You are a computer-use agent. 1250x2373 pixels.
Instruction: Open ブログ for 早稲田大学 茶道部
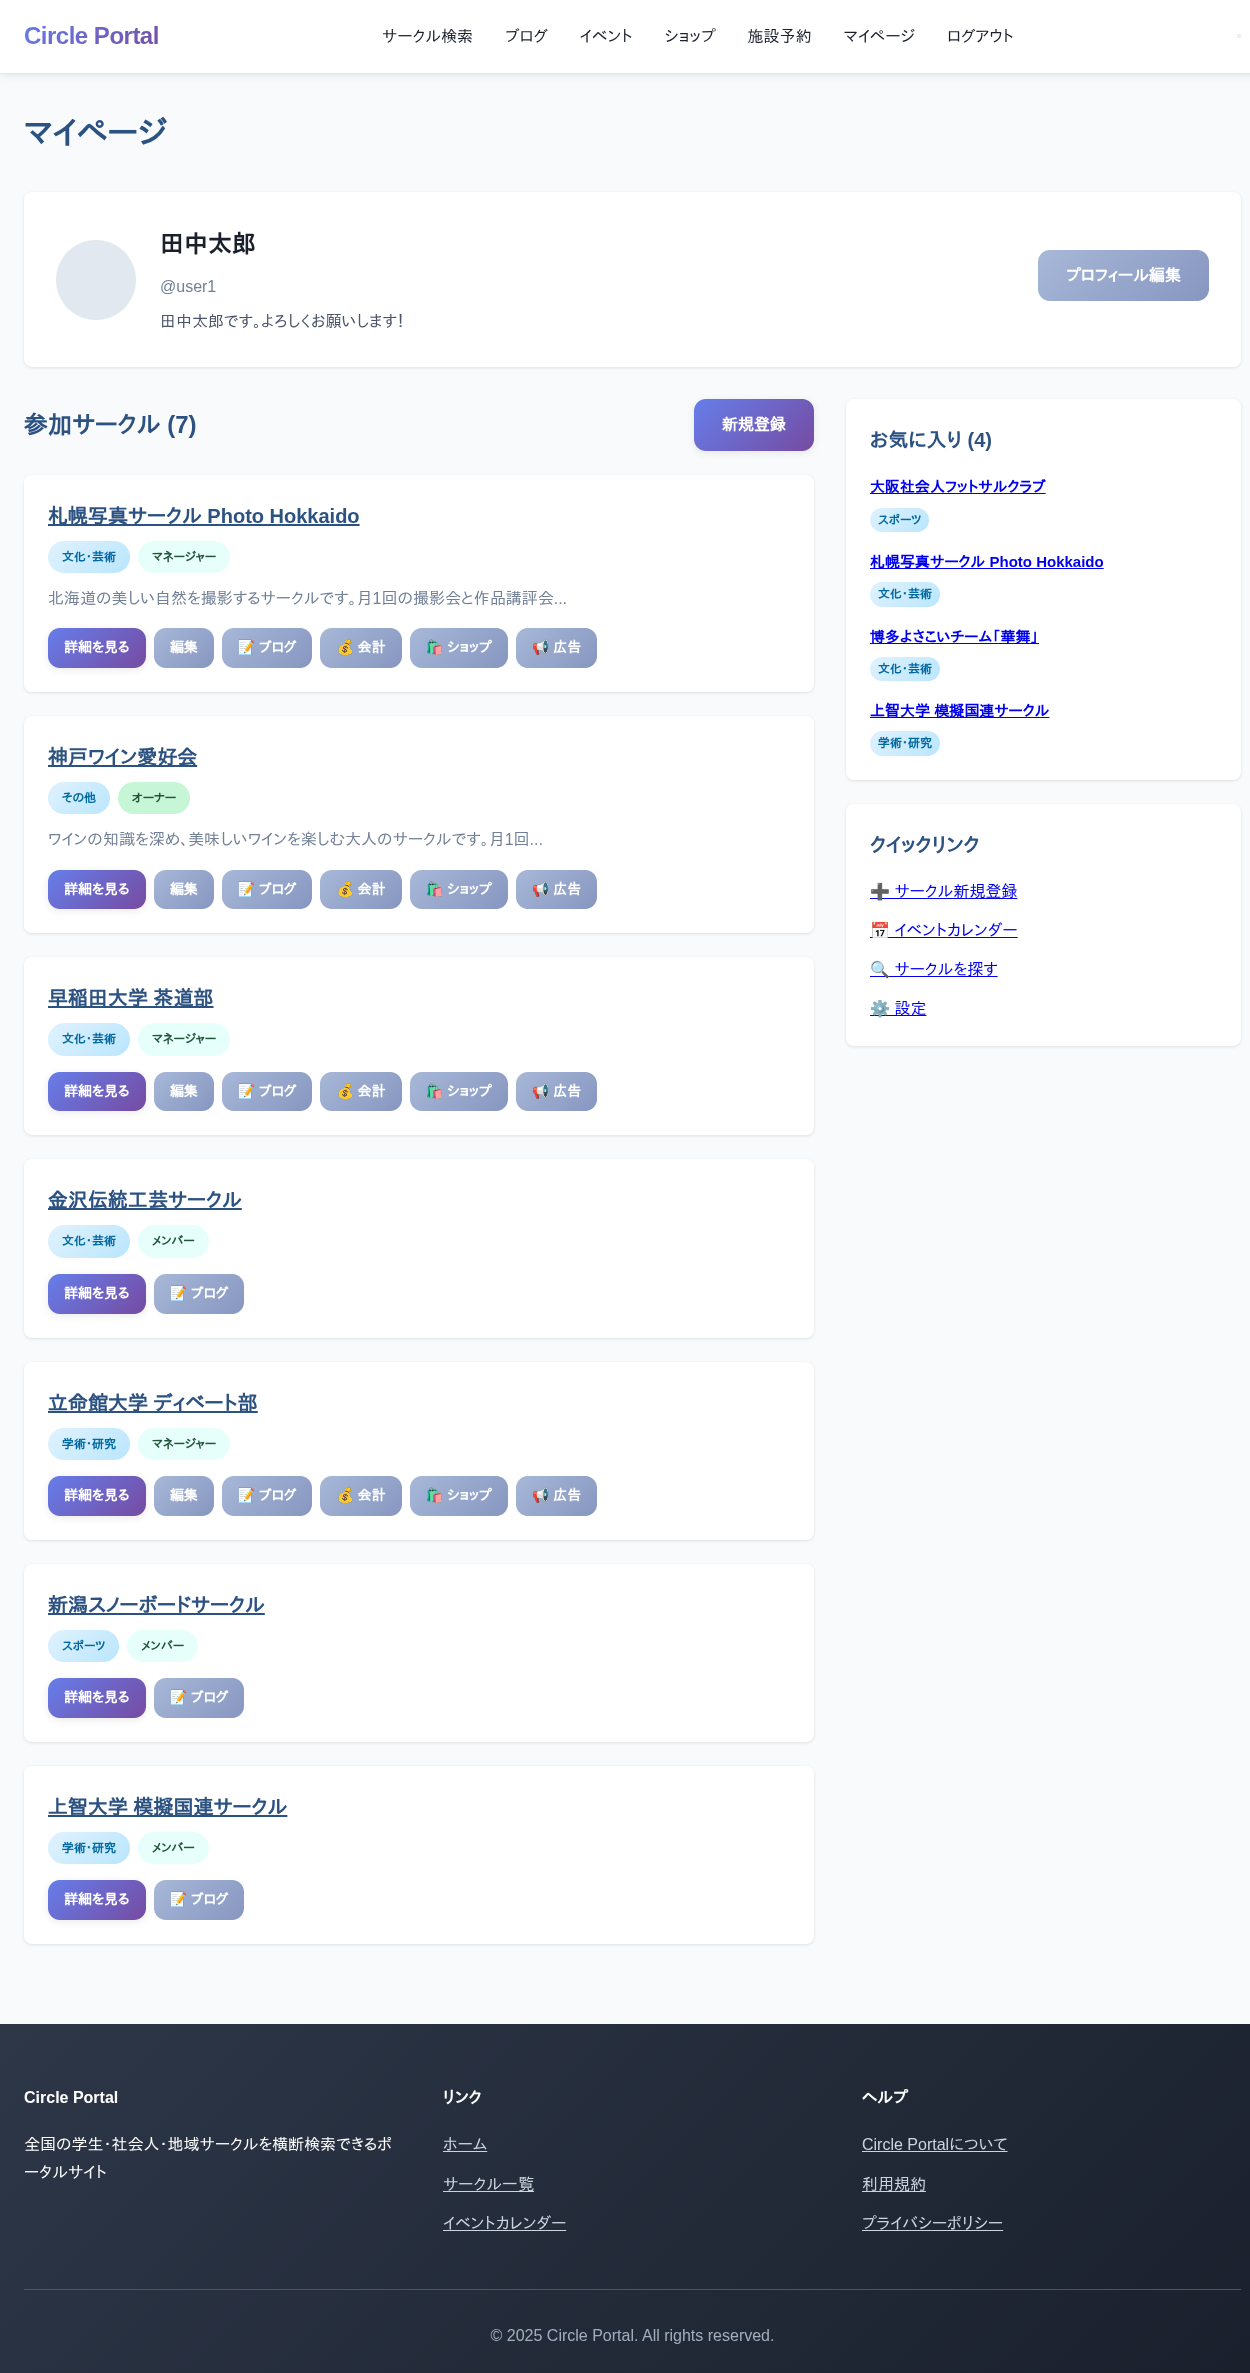click(x=267, y=1092)
